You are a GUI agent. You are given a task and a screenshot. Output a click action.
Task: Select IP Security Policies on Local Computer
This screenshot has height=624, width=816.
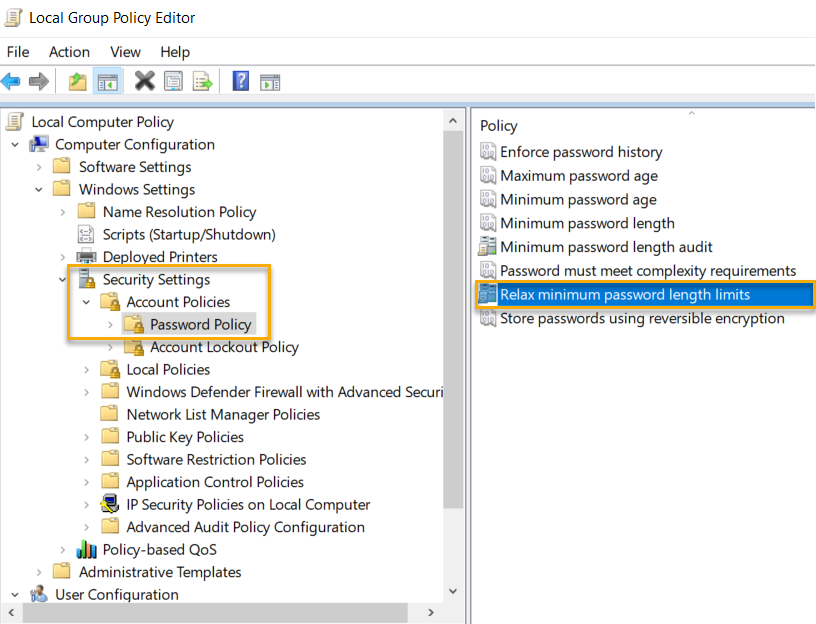coord(249,504)
